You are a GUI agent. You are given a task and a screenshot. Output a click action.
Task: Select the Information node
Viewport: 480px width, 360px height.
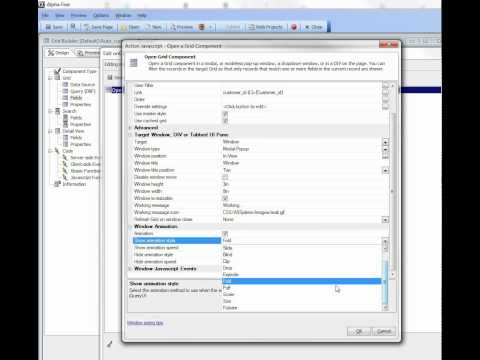coord(74,184)
